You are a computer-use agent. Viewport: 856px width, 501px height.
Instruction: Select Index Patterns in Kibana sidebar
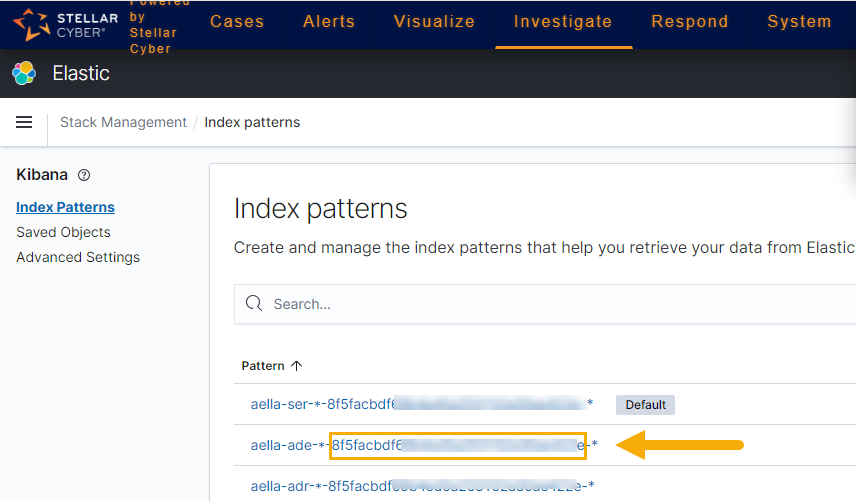[x=65, y=207]
